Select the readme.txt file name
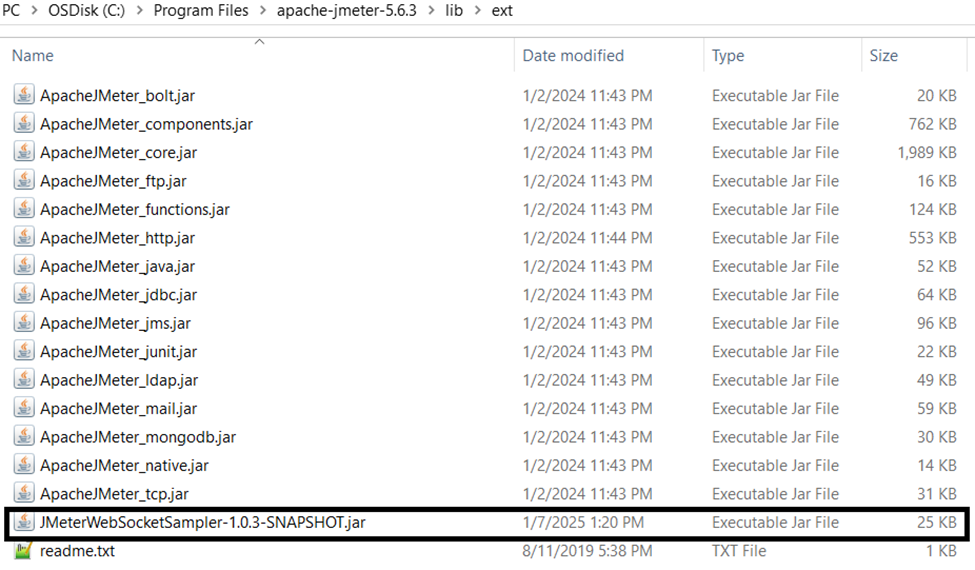Viewport: 975px width, 570px height. coord(77,551)
